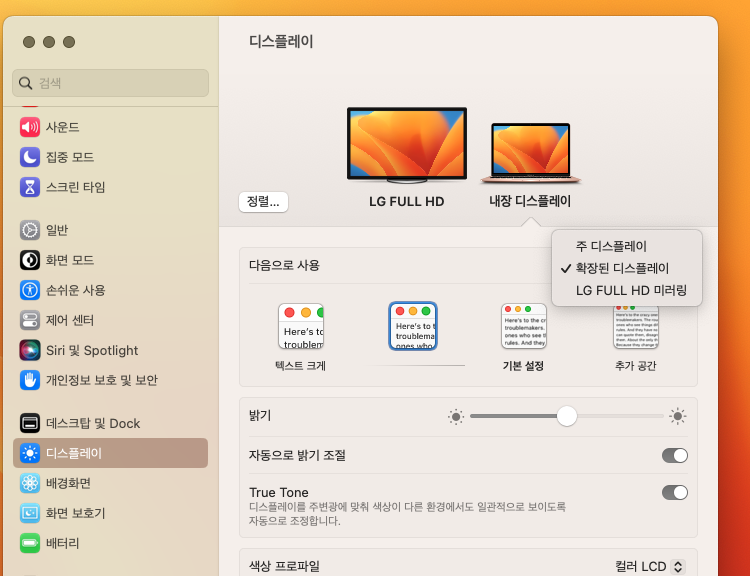Image resolution: width=750 pixels, height=576 pixels.
Task: Open the 개인정보 보호 및 보안 hand icon
Action: pyautogui.click(x=30, y=380)
